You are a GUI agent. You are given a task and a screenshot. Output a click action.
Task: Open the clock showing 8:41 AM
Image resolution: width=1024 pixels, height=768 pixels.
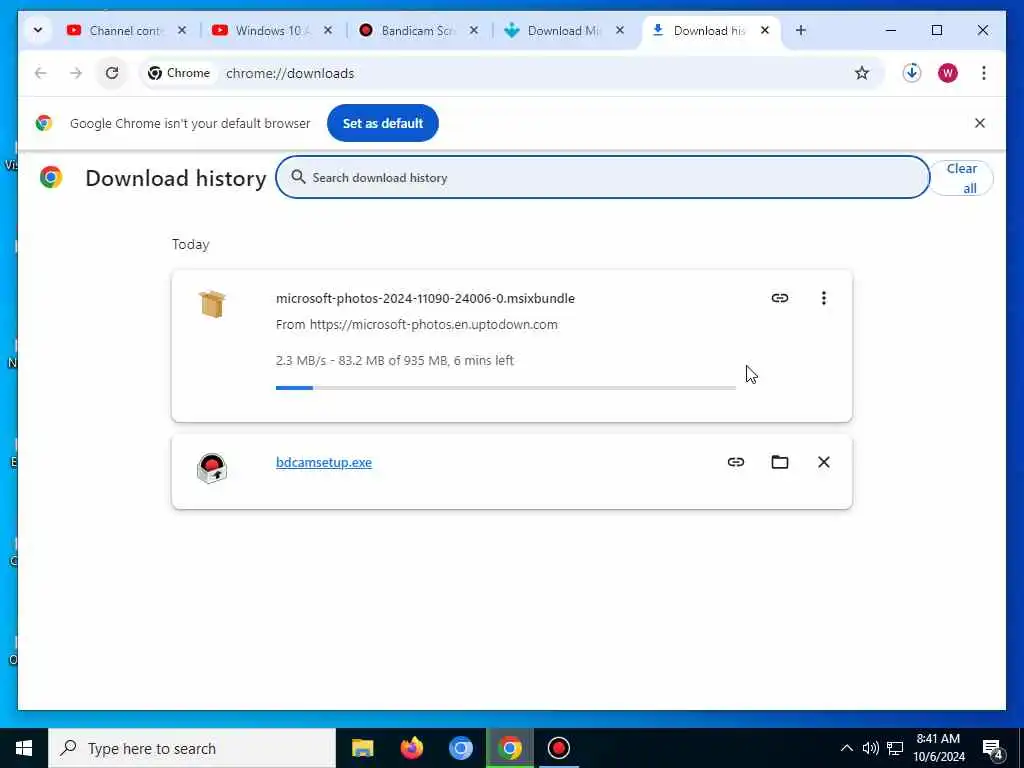coord(938,748)
